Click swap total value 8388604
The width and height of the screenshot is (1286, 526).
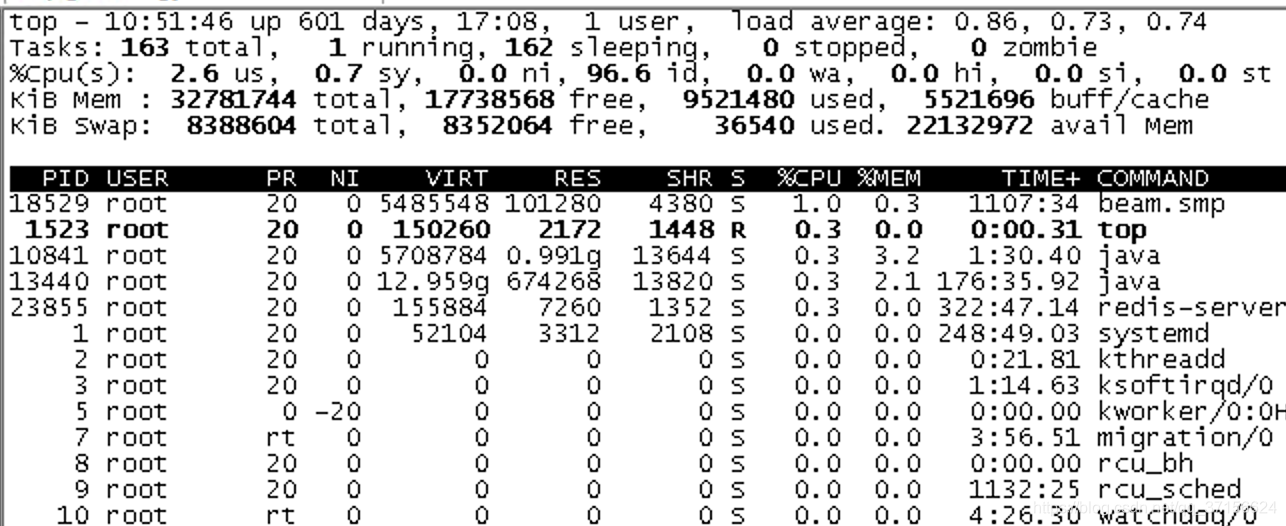pos(243,125)
